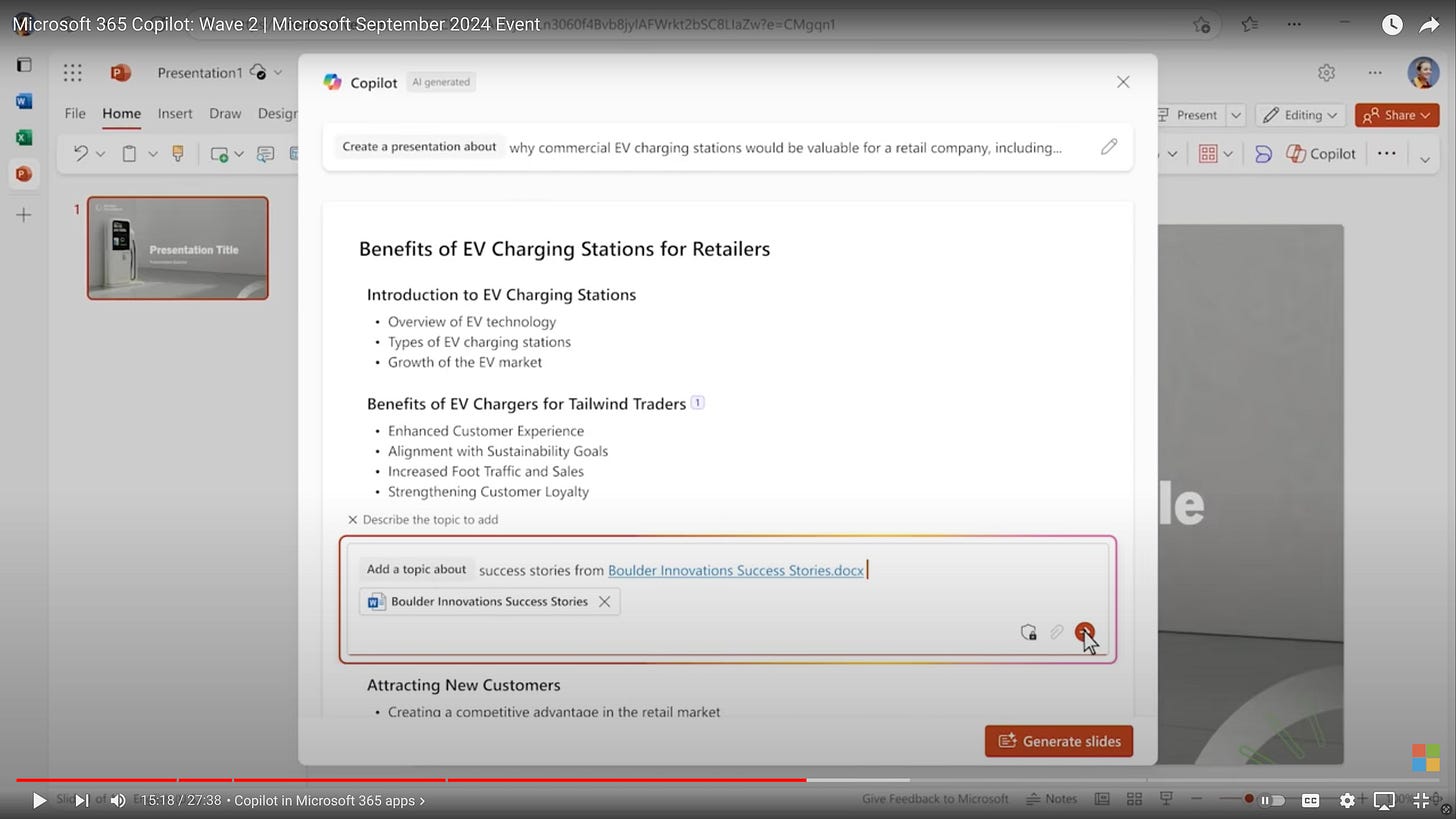Open Excel from the left app rail

pos(24,137)
